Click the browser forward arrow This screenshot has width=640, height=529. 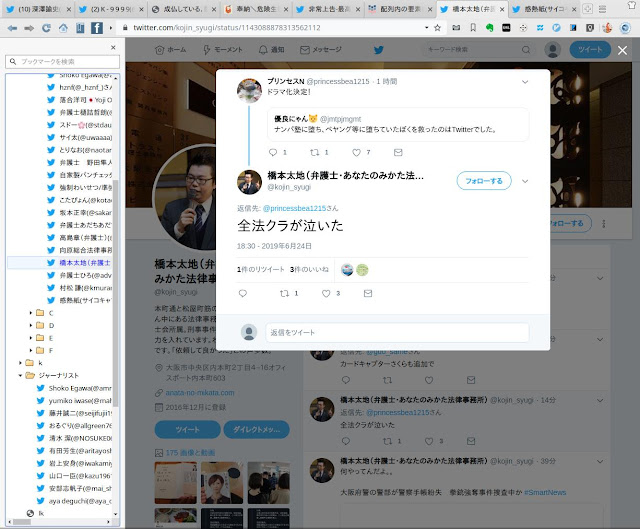[x=29, y=28]
